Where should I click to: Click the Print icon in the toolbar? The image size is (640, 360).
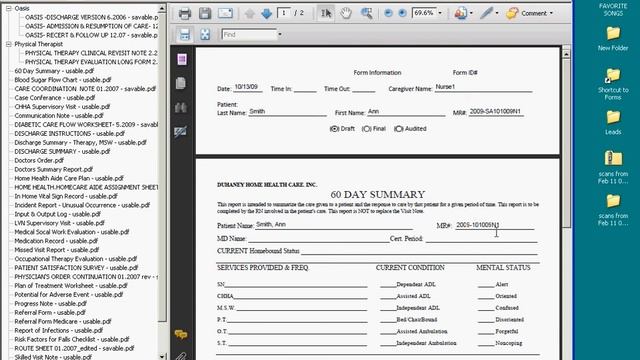[184, 13]
